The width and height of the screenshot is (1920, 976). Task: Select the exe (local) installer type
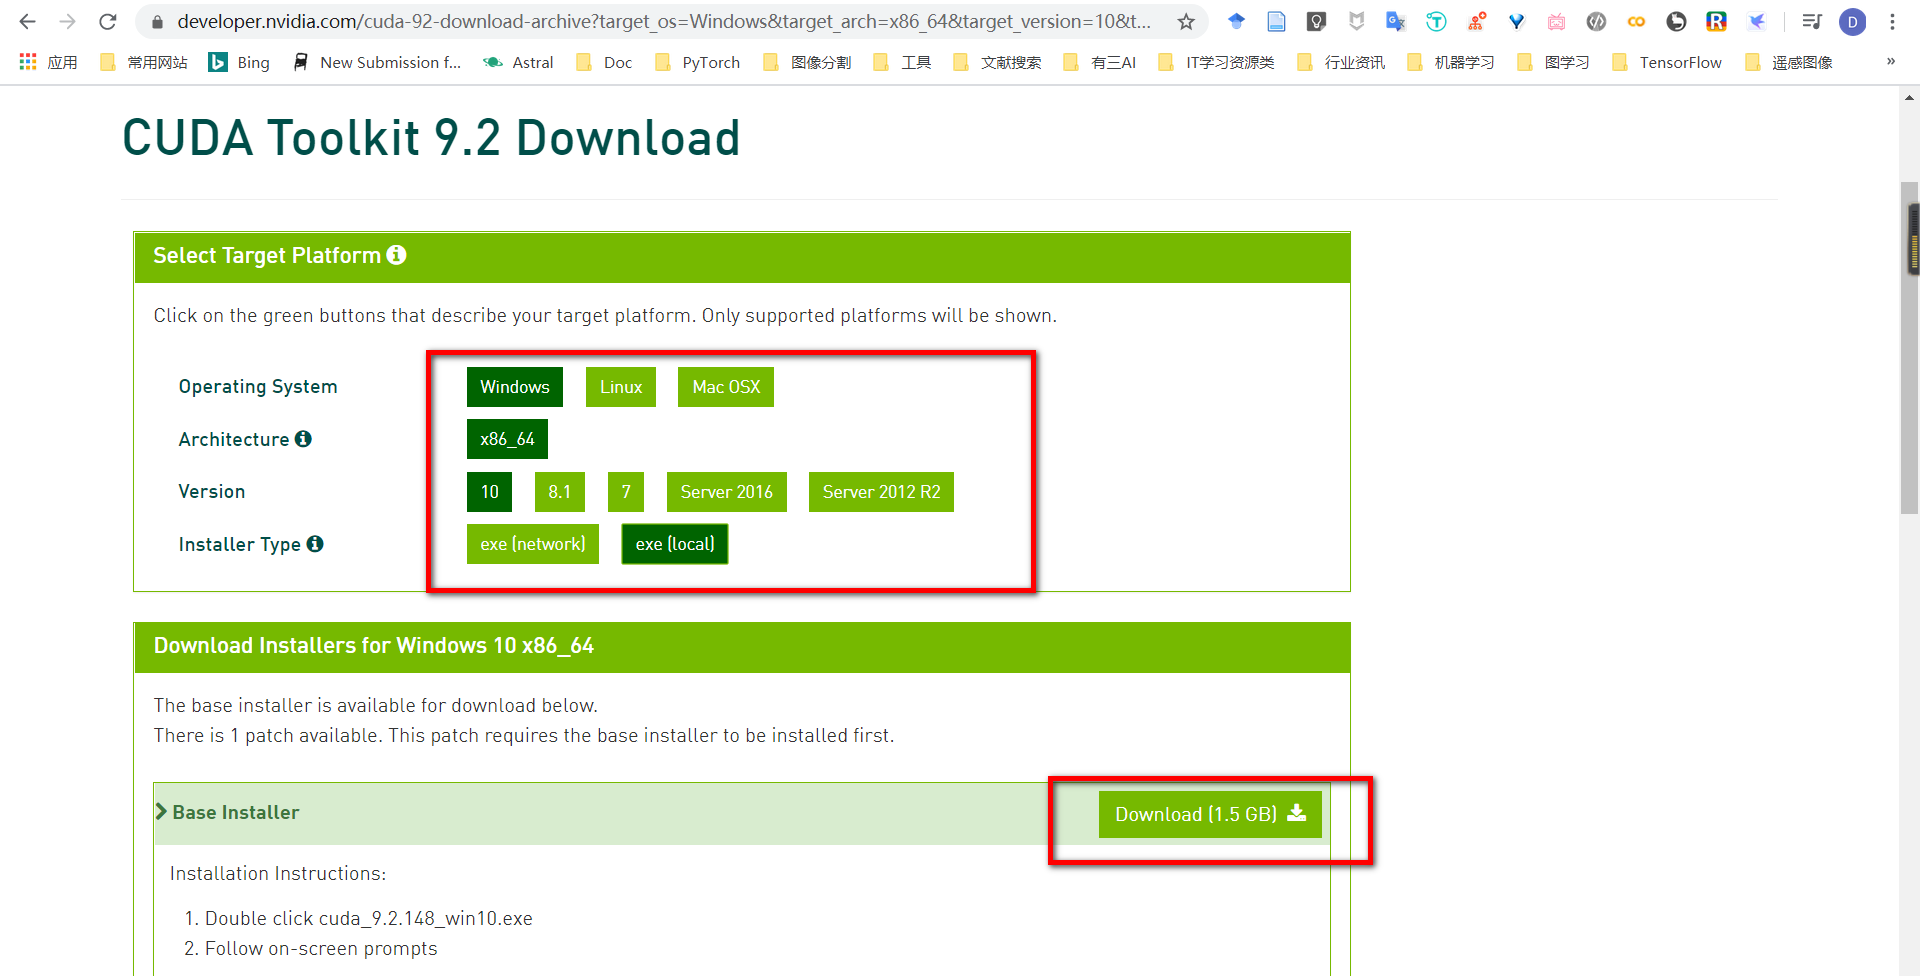click(675, 544)
